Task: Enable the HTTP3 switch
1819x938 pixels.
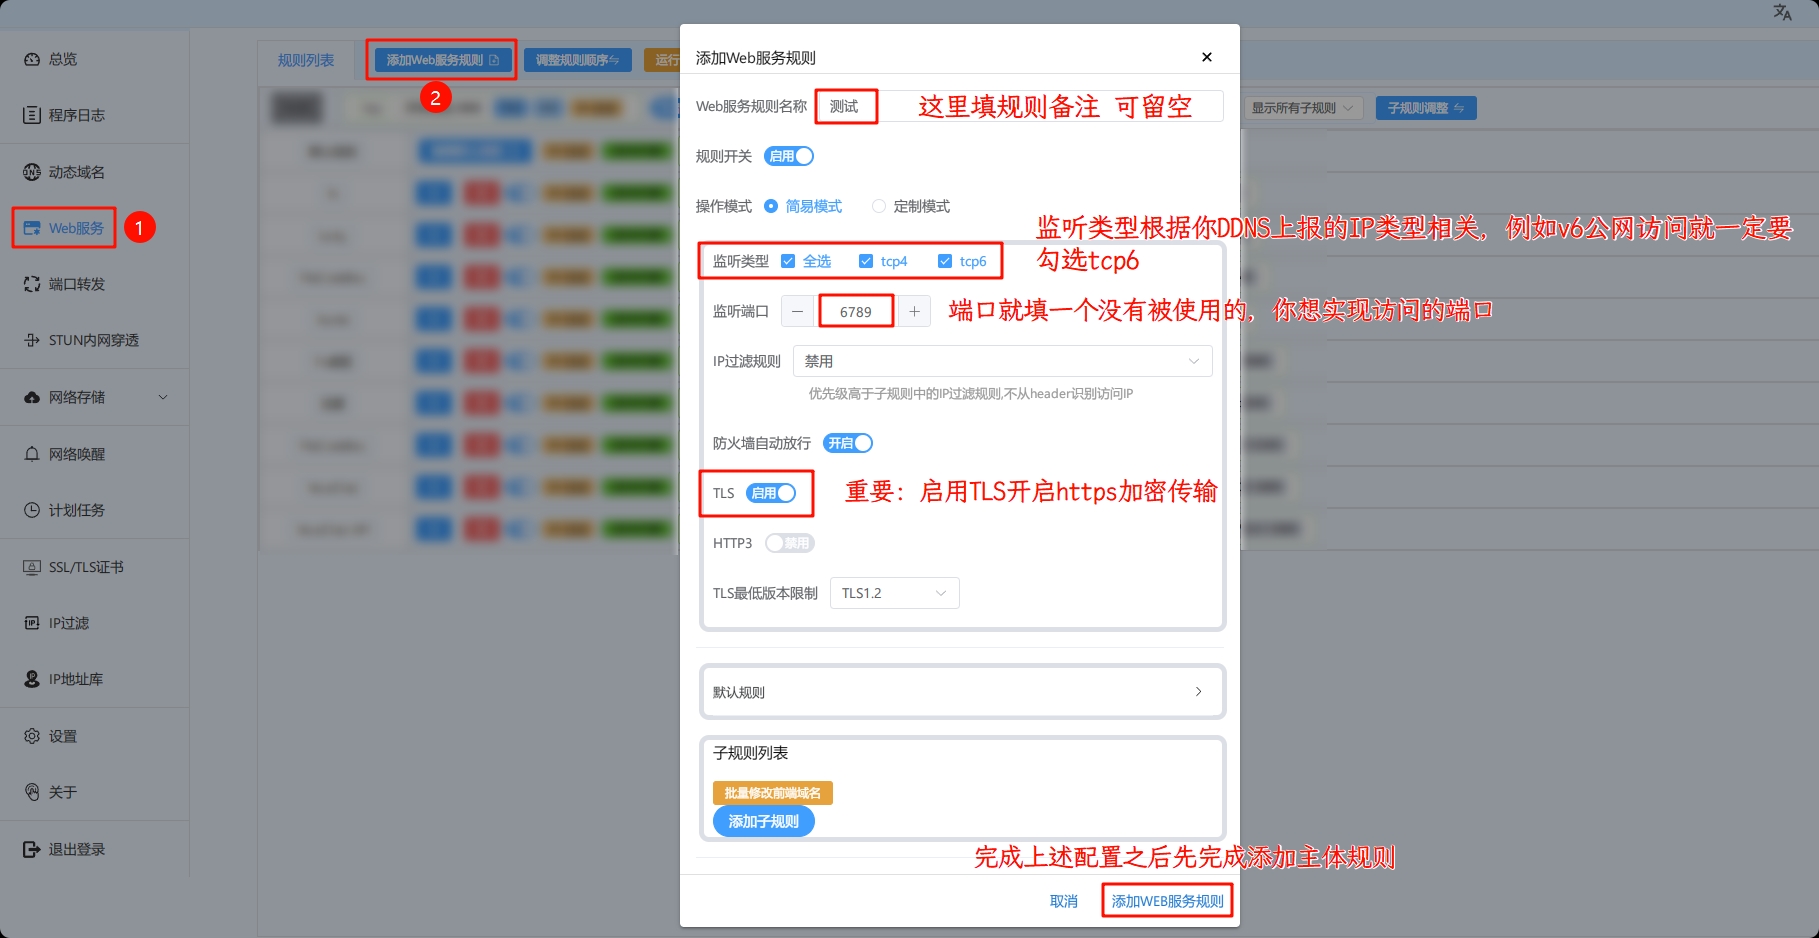Action: 790,543
